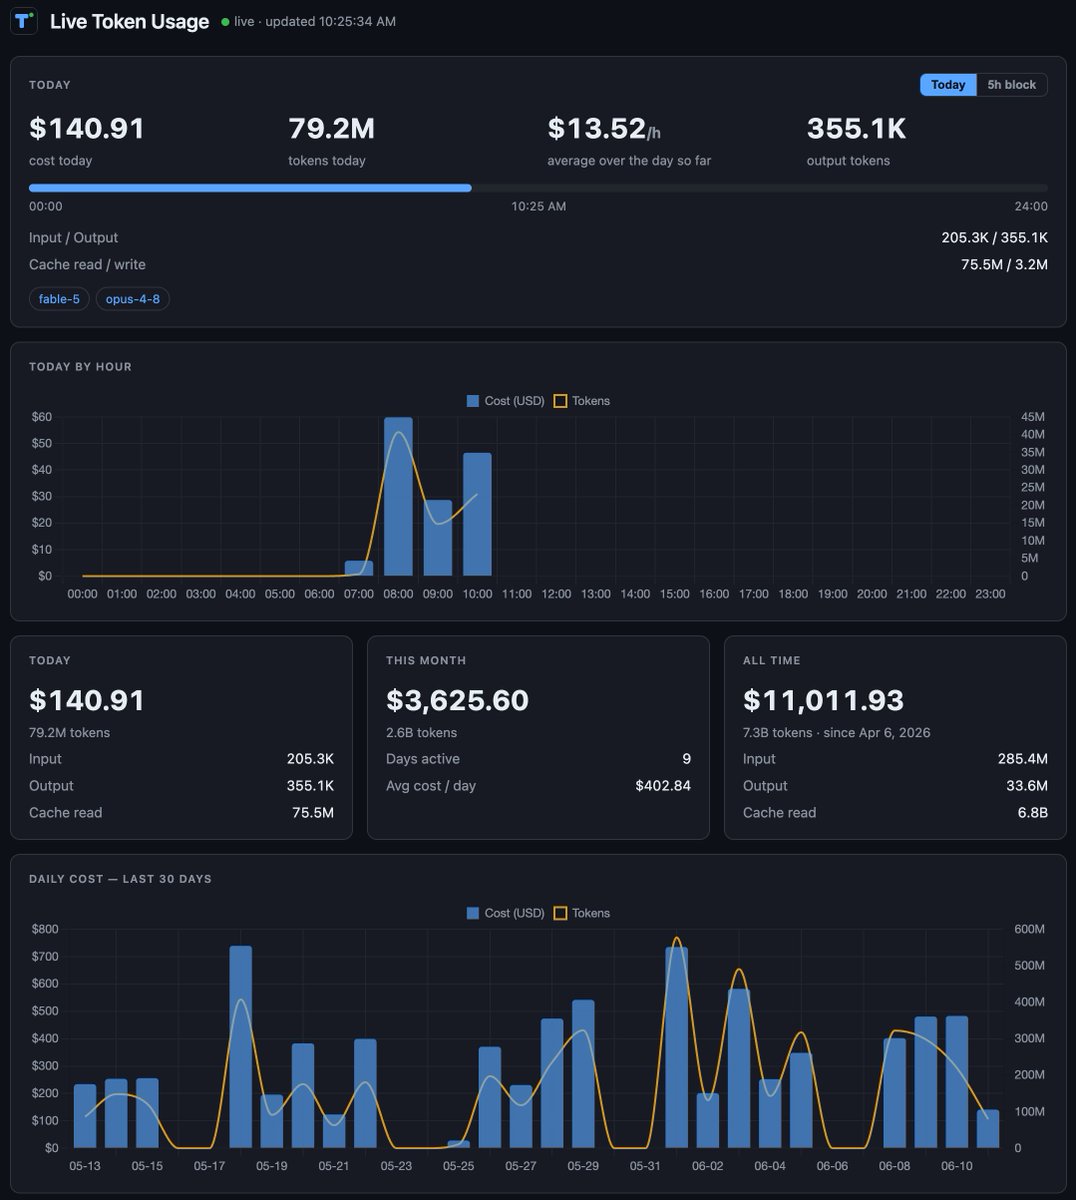The width and height of the screenshot is (1076, 1200).
Task: Switch to the Today view tab
Action: [948, 85]
